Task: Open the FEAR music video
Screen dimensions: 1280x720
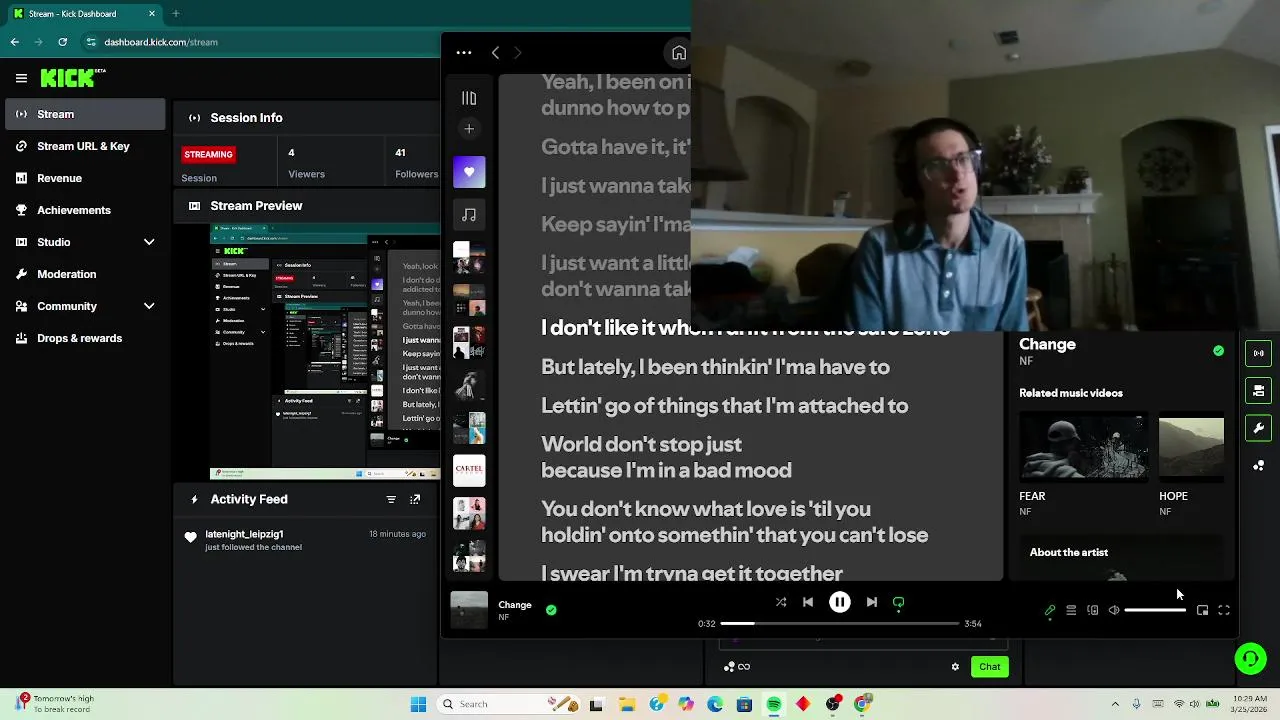Action: click(1084, 449)
